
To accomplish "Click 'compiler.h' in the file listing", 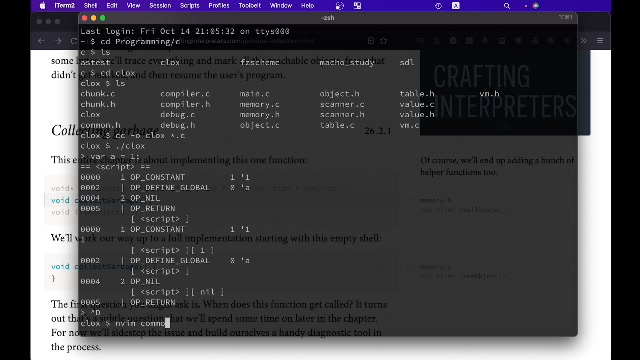I will 185,104.
